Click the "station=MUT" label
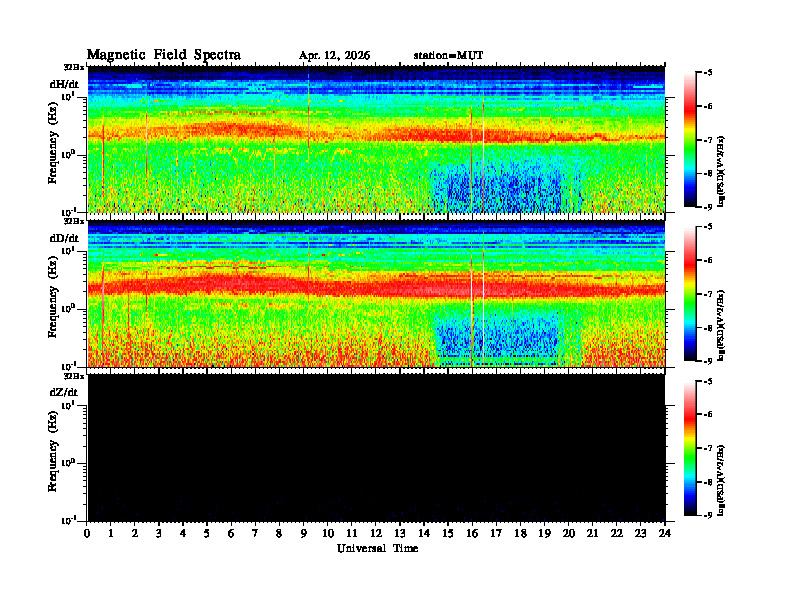This screenshot has width=792, height=612. pyautogui.click(x=448, y=56)
